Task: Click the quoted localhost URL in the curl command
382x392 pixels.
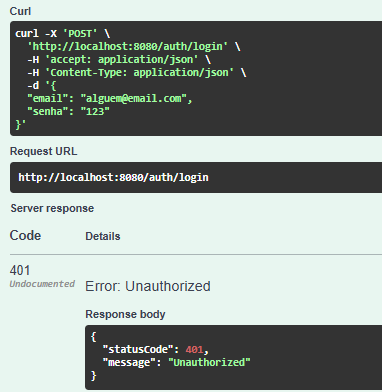Action: pyautogui.click(x=128, y=47)
